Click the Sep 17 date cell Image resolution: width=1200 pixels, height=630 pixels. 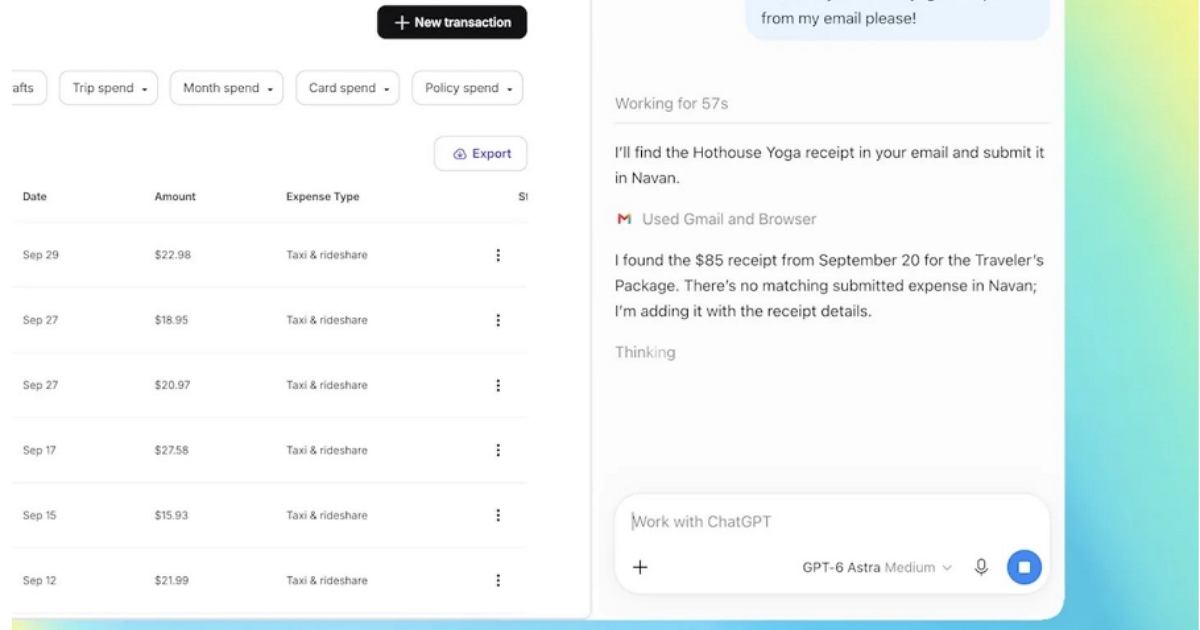(40, 450)
